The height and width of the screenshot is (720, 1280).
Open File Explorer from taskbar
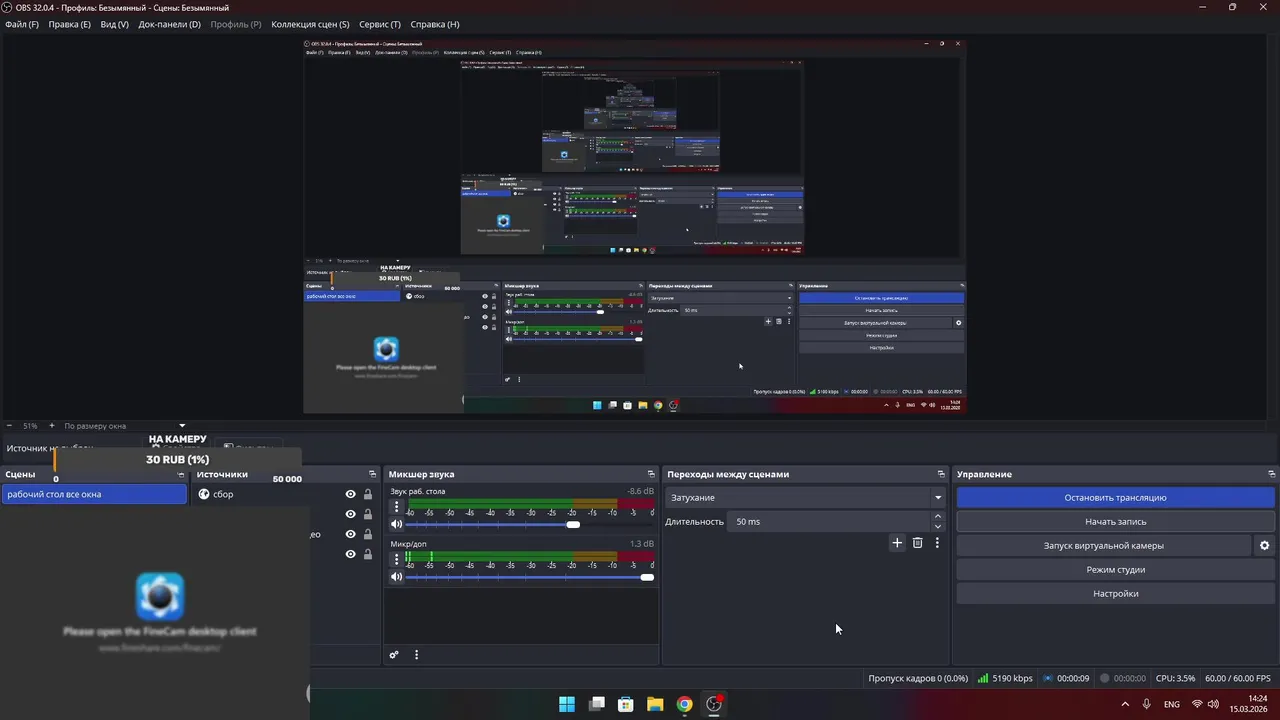pos(655,704)
